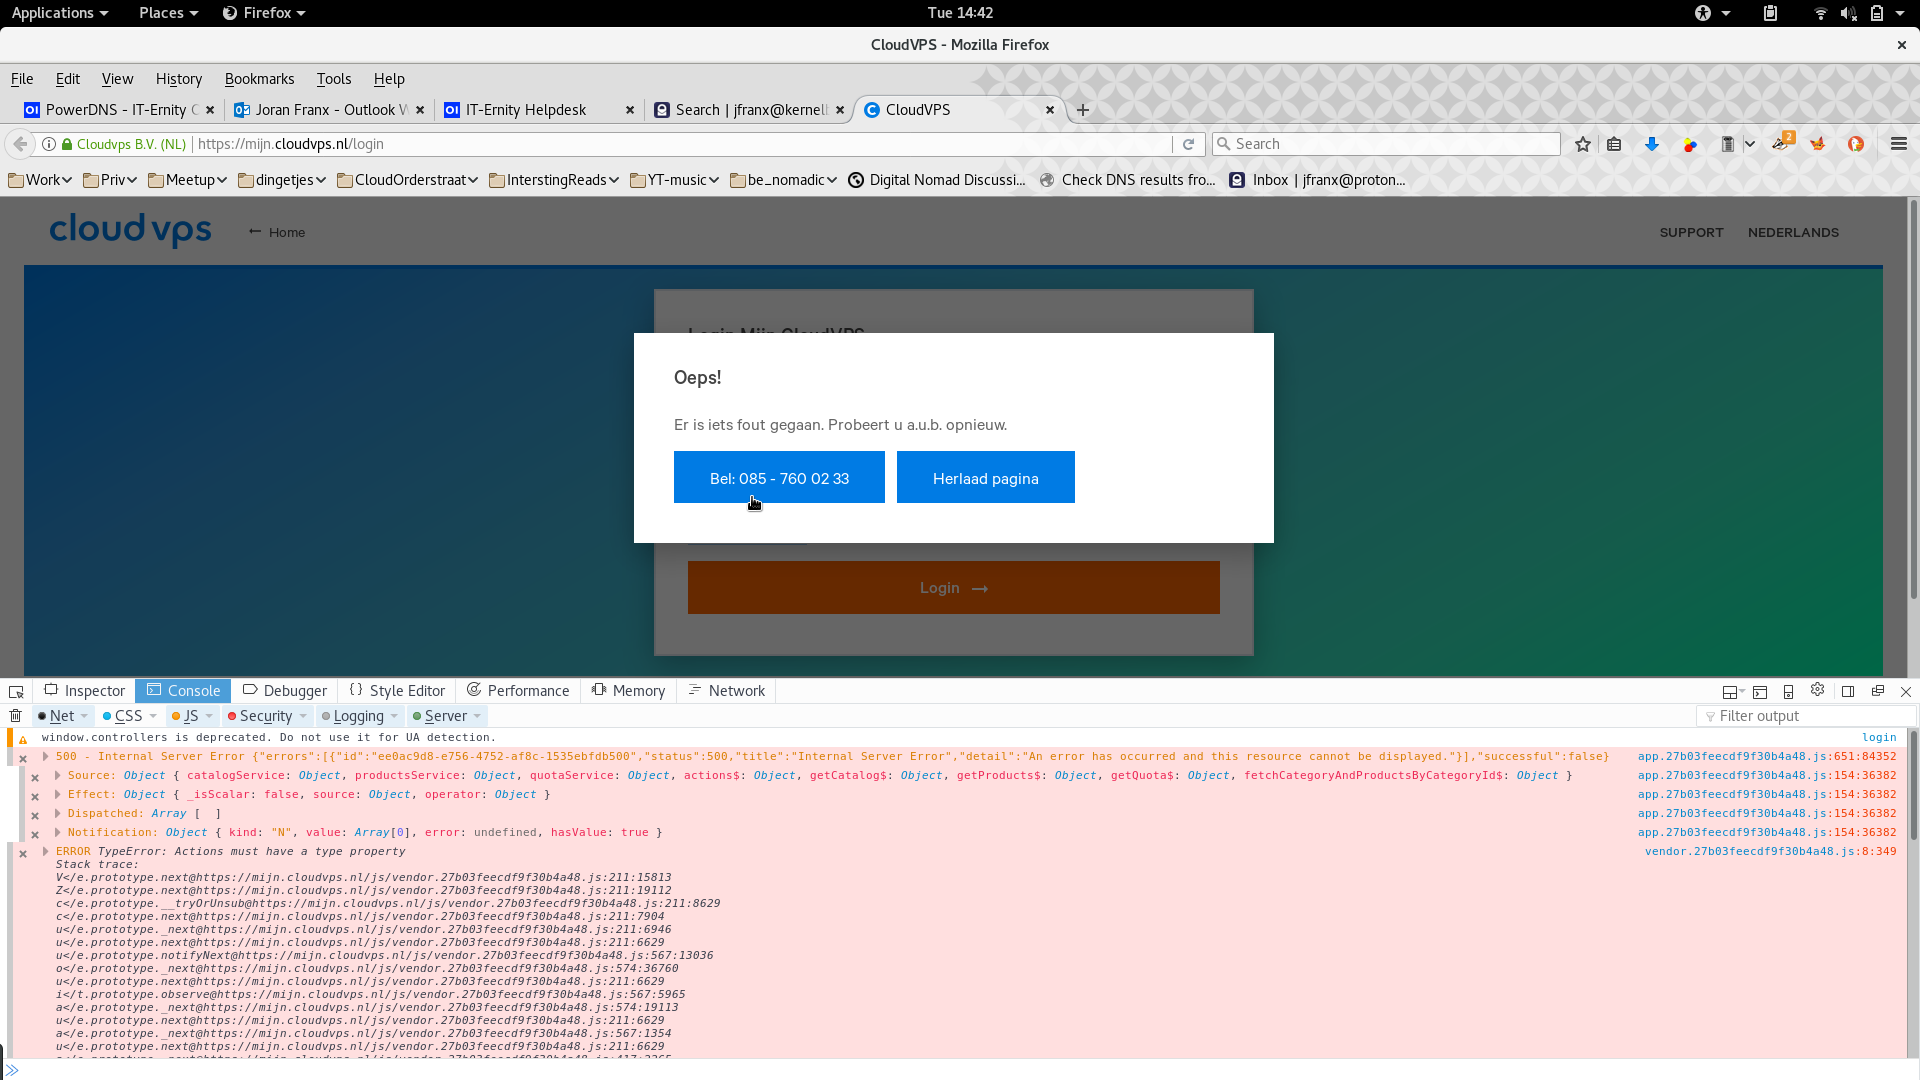Click the colored circles extension icon
This screenshot has width=1920, height=1080.
click(x=1690, y=144)
